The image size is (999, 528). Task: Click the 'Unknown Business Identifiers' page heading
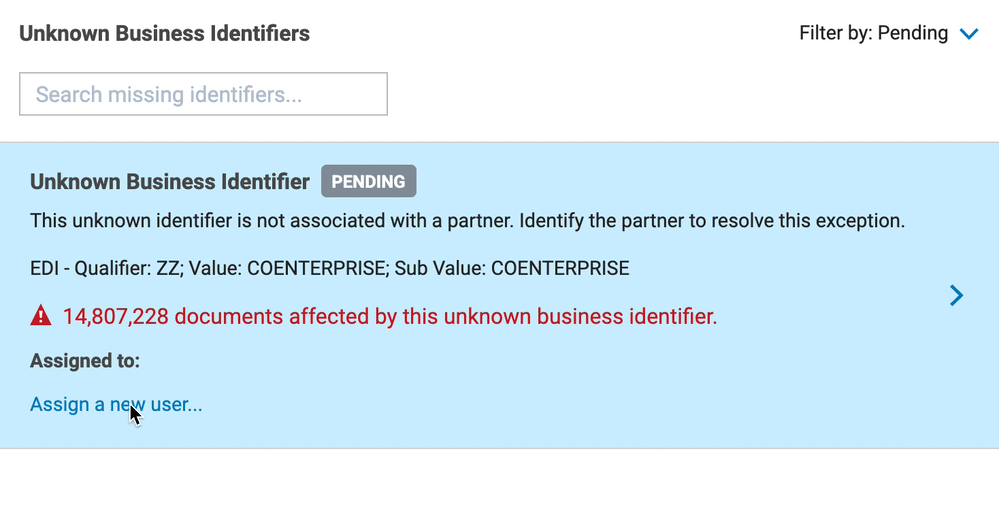tap(164, 33)
